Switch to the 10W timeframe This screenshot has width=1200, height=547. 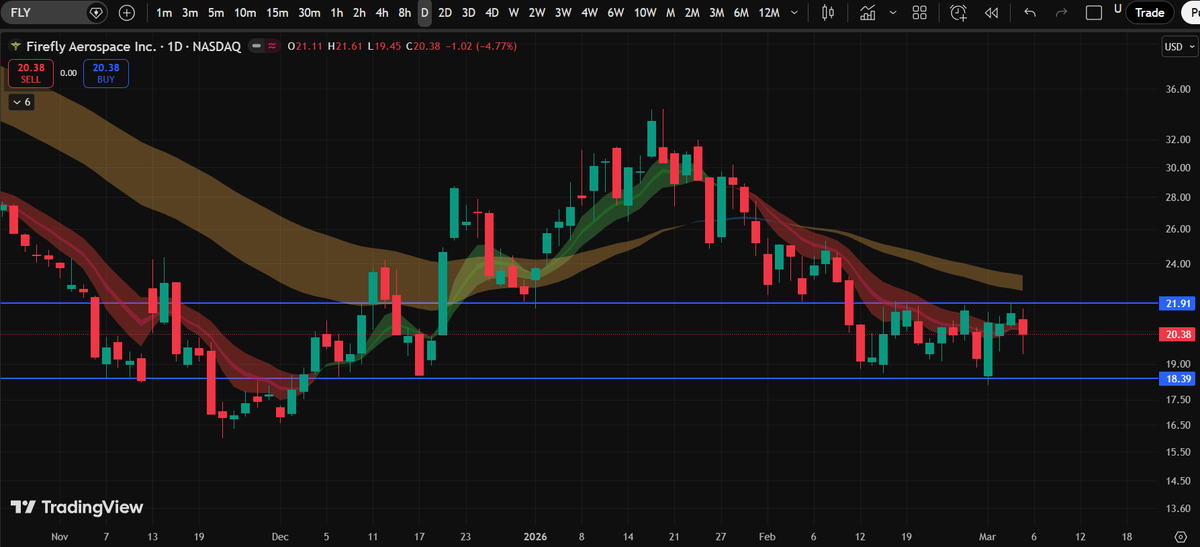pyautogui.click(x=646, y=13)
